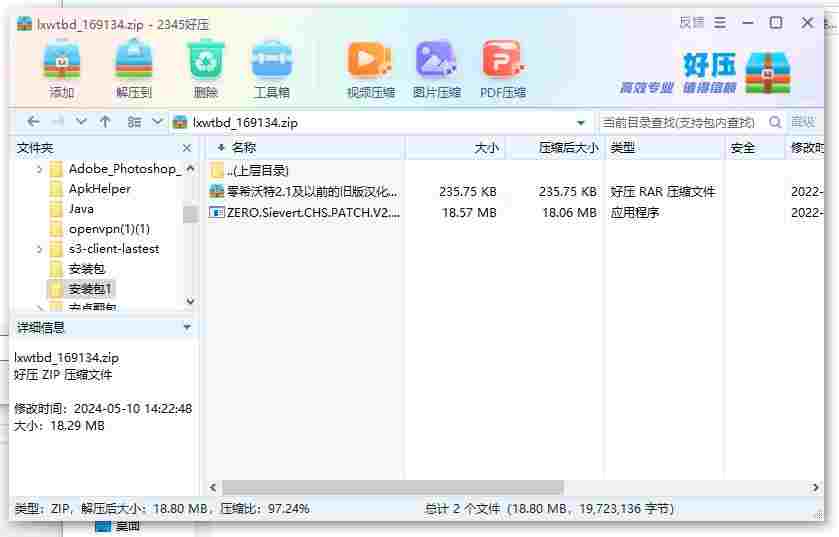Click the 高级 advanced search button

tap(803, 122)
